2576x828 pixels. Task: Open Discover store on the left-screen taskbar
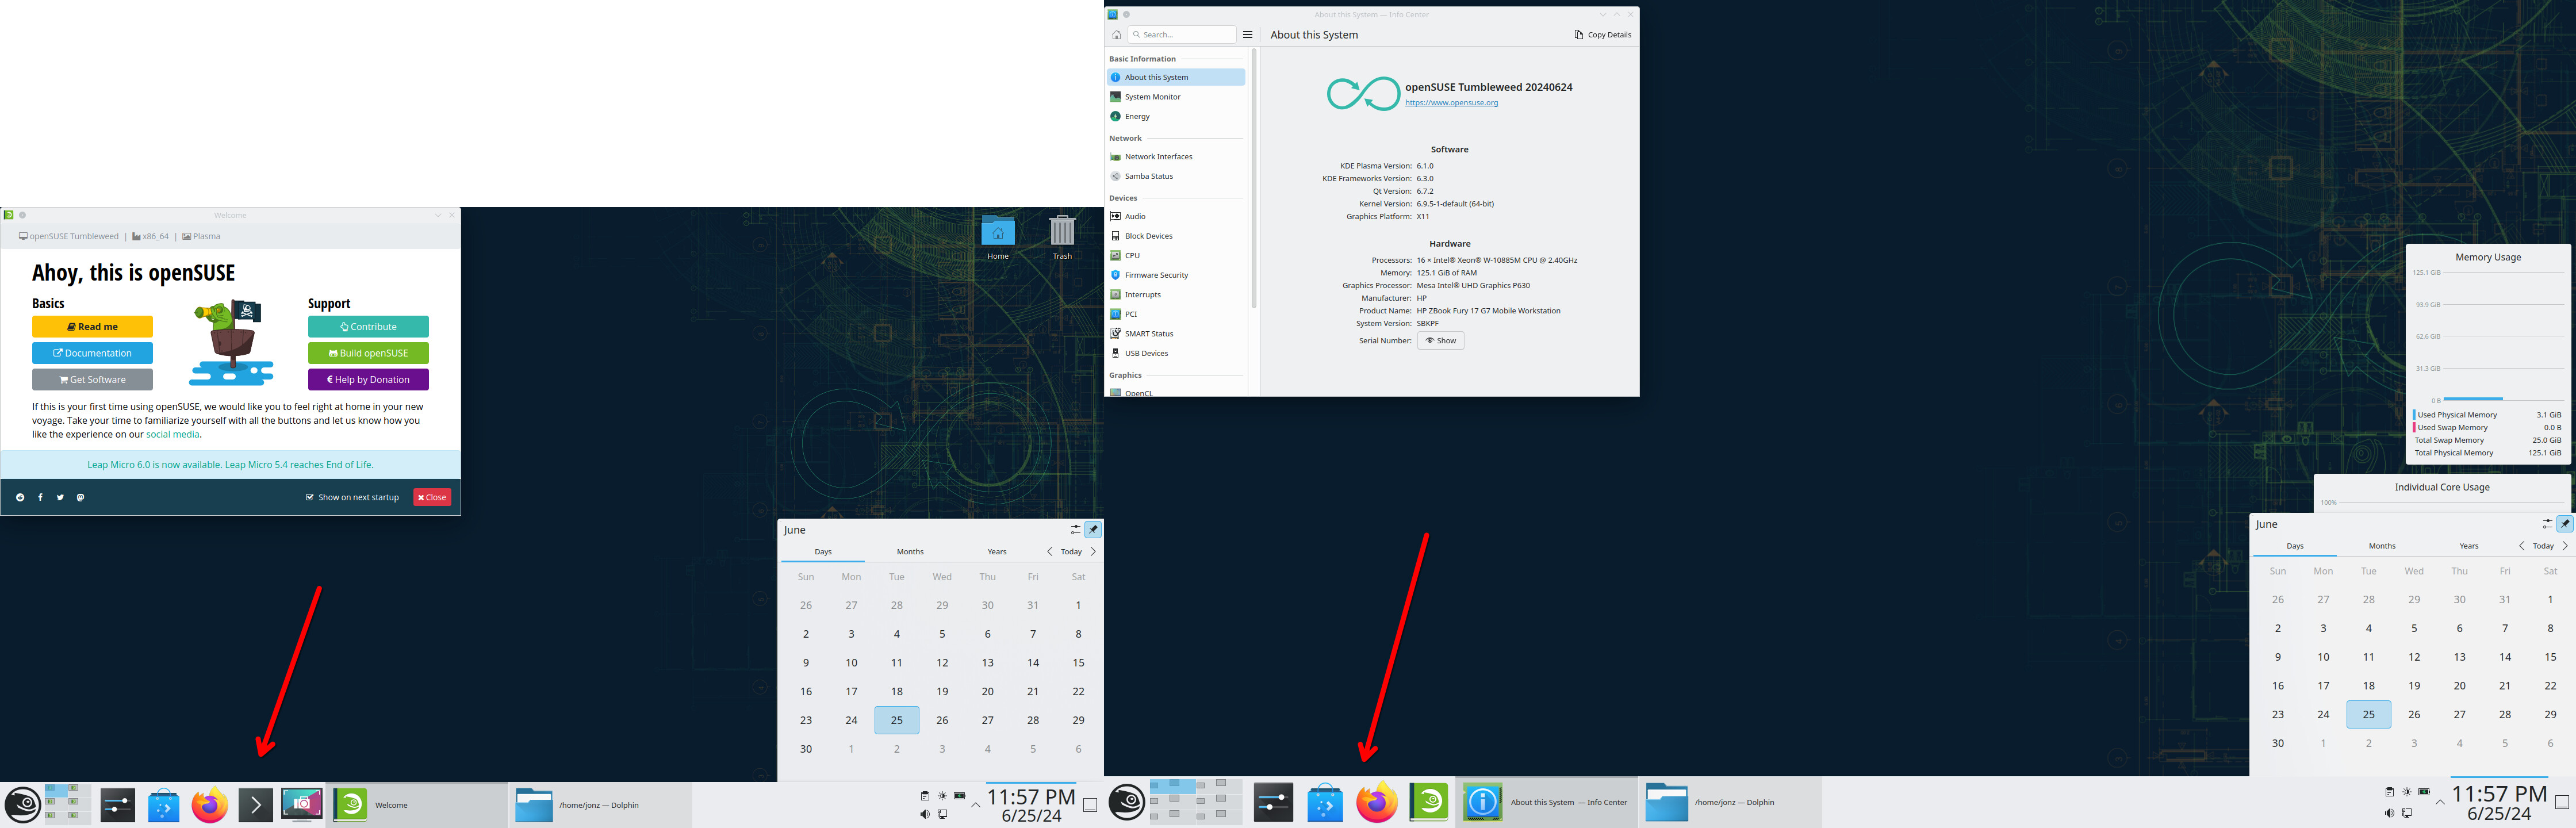pos(163,805)
